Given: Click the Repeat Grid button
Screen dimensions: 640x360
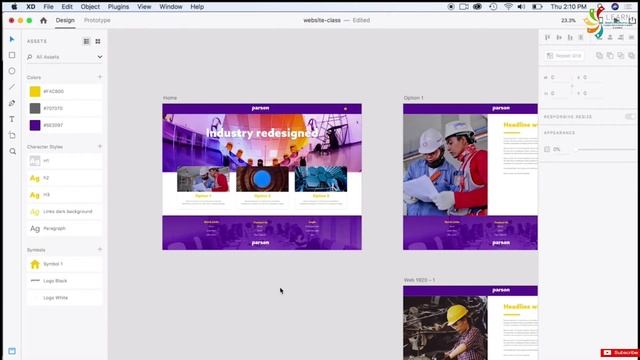Looking at the screenshot, I should tap(564, 56).
